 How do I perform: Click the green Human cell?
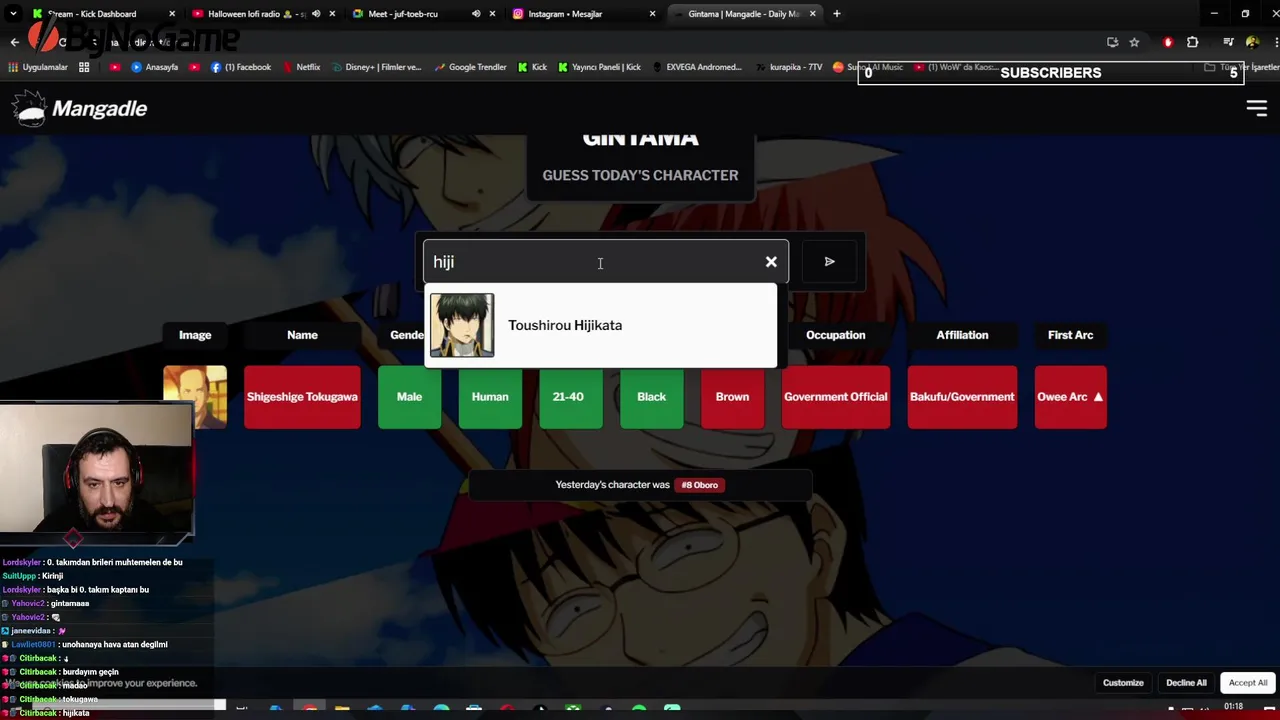(x=490, y=397)
